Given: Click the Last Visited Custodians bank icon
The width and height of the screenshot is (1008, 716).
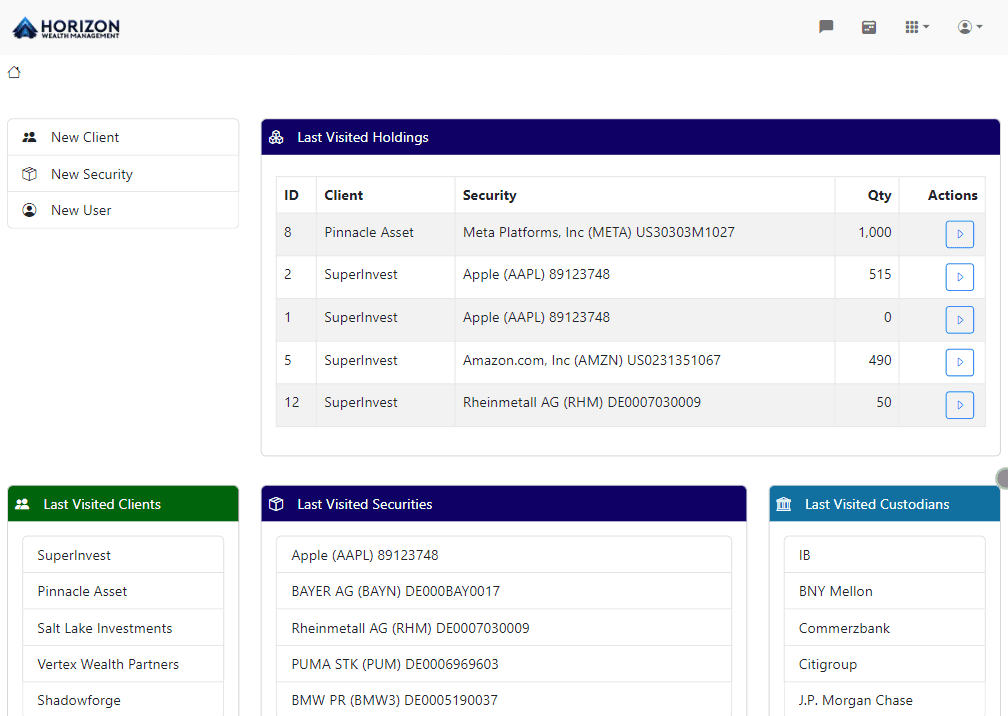Looking at the screenshot, I should pyautogui.click(x=784, y=505).
